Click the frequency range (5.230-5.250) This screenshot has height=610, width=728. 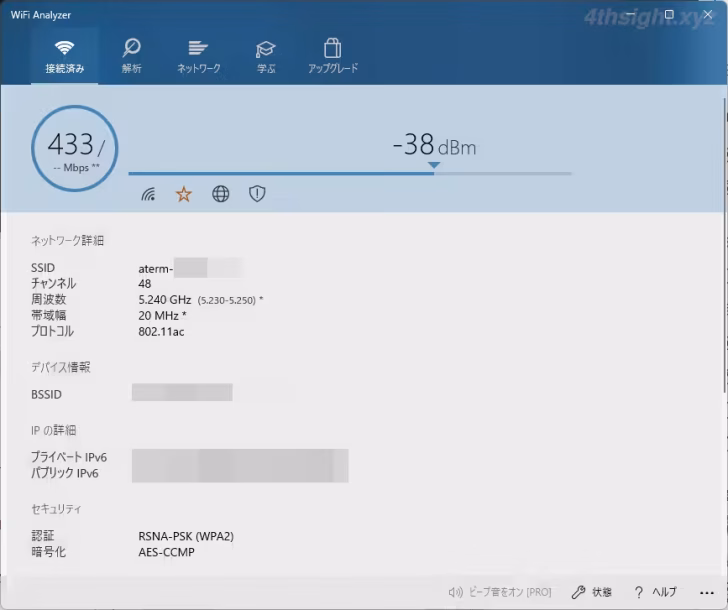pyautogui.click(x=227, y=300)
